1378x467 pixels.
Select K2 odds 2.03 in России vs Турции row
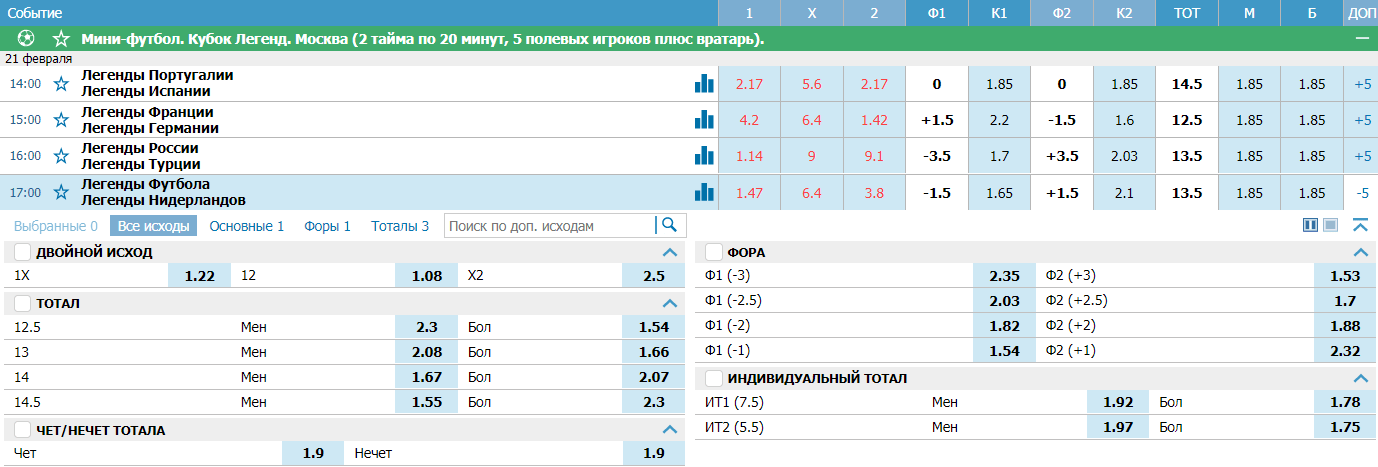point(1124,156)
